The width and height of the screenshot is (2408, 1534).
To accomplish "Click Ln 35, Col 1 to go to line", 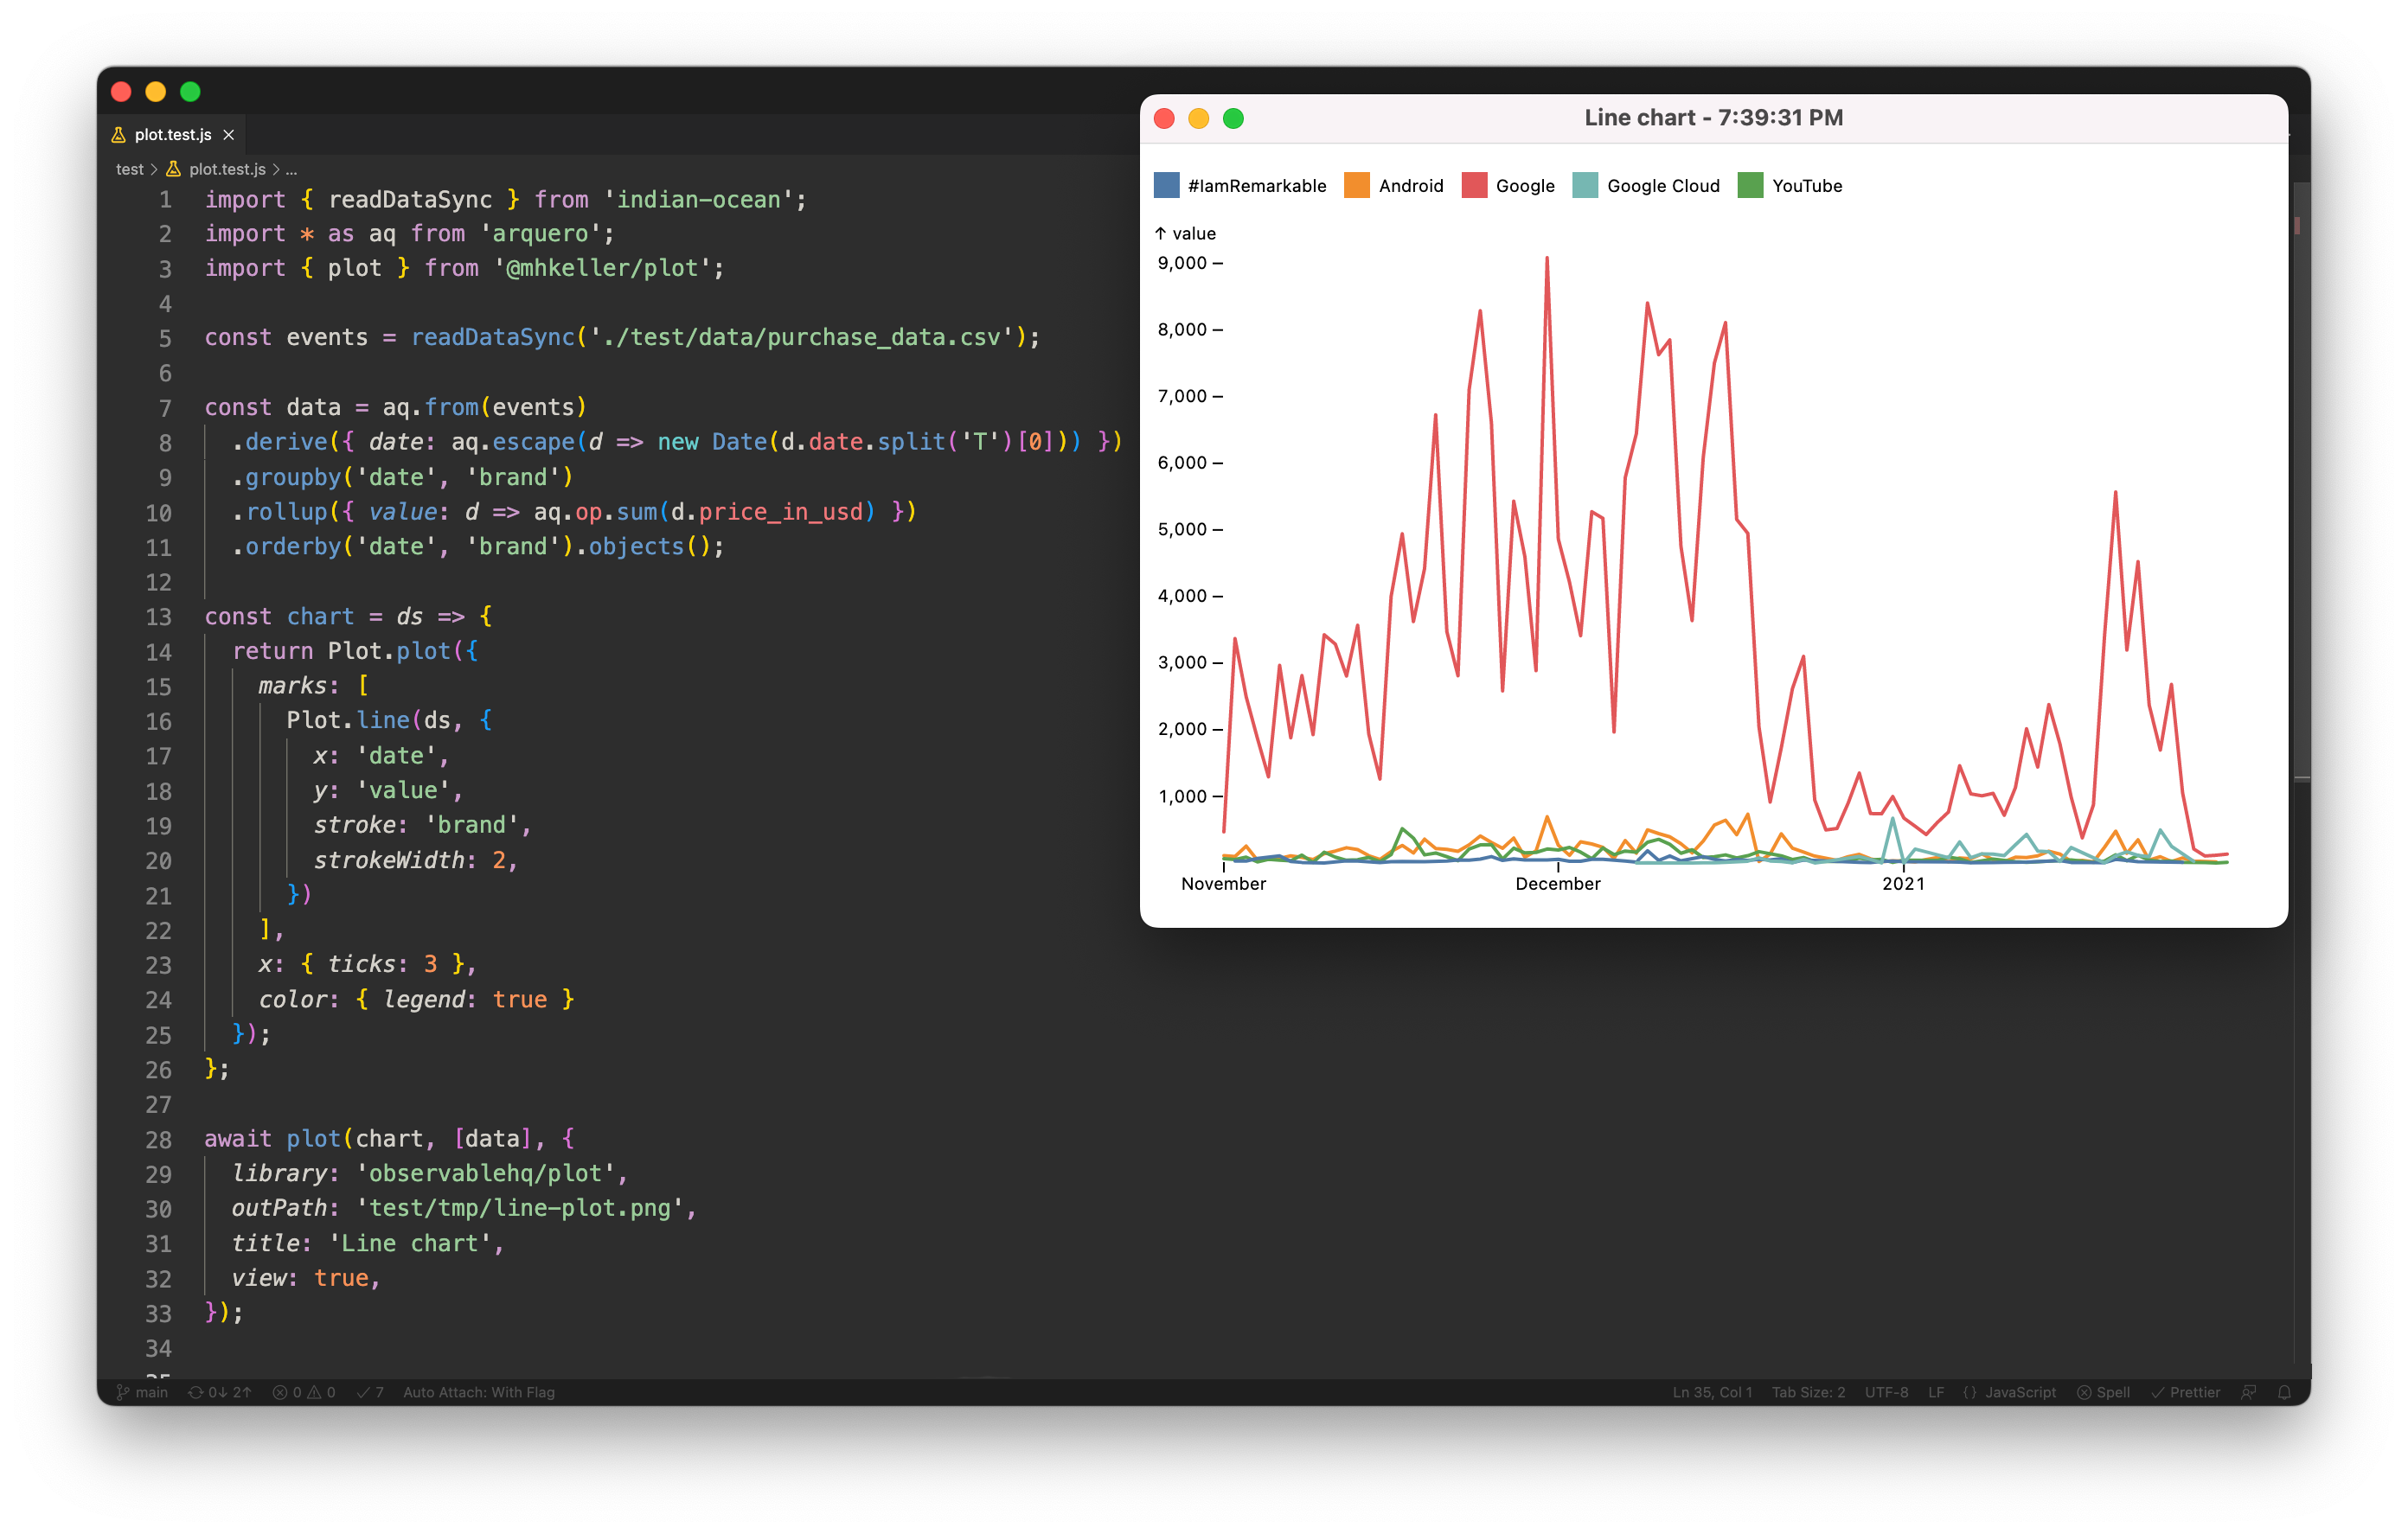I will tap(1712, 1392).
